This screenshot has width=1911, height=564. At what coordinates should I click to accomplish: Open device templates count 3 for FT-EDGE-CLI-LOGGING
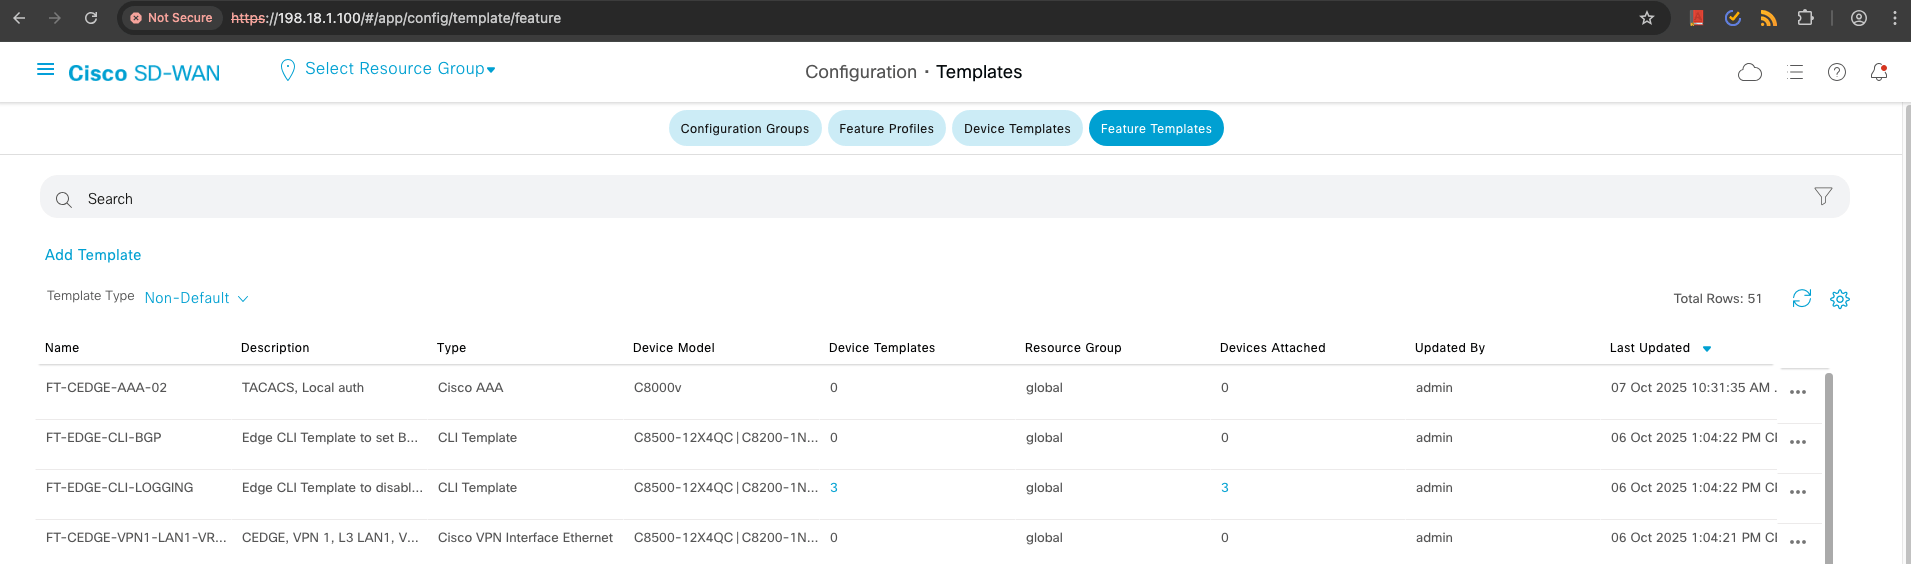pyautogui.click(x=834, y=488)
